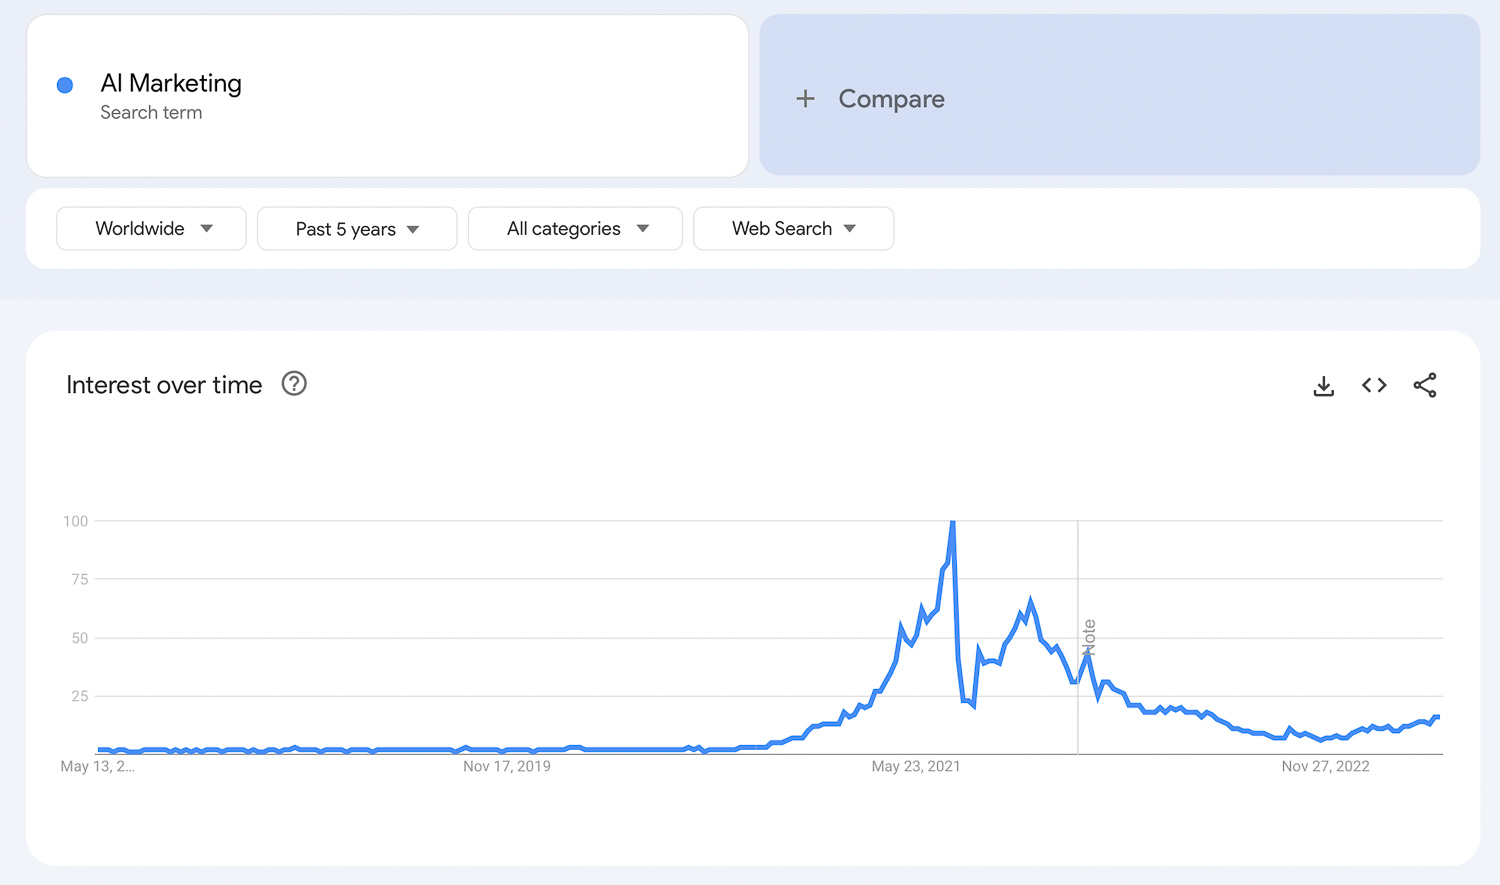Click the May 23, 2021 axis label

[x=915, y=767]
